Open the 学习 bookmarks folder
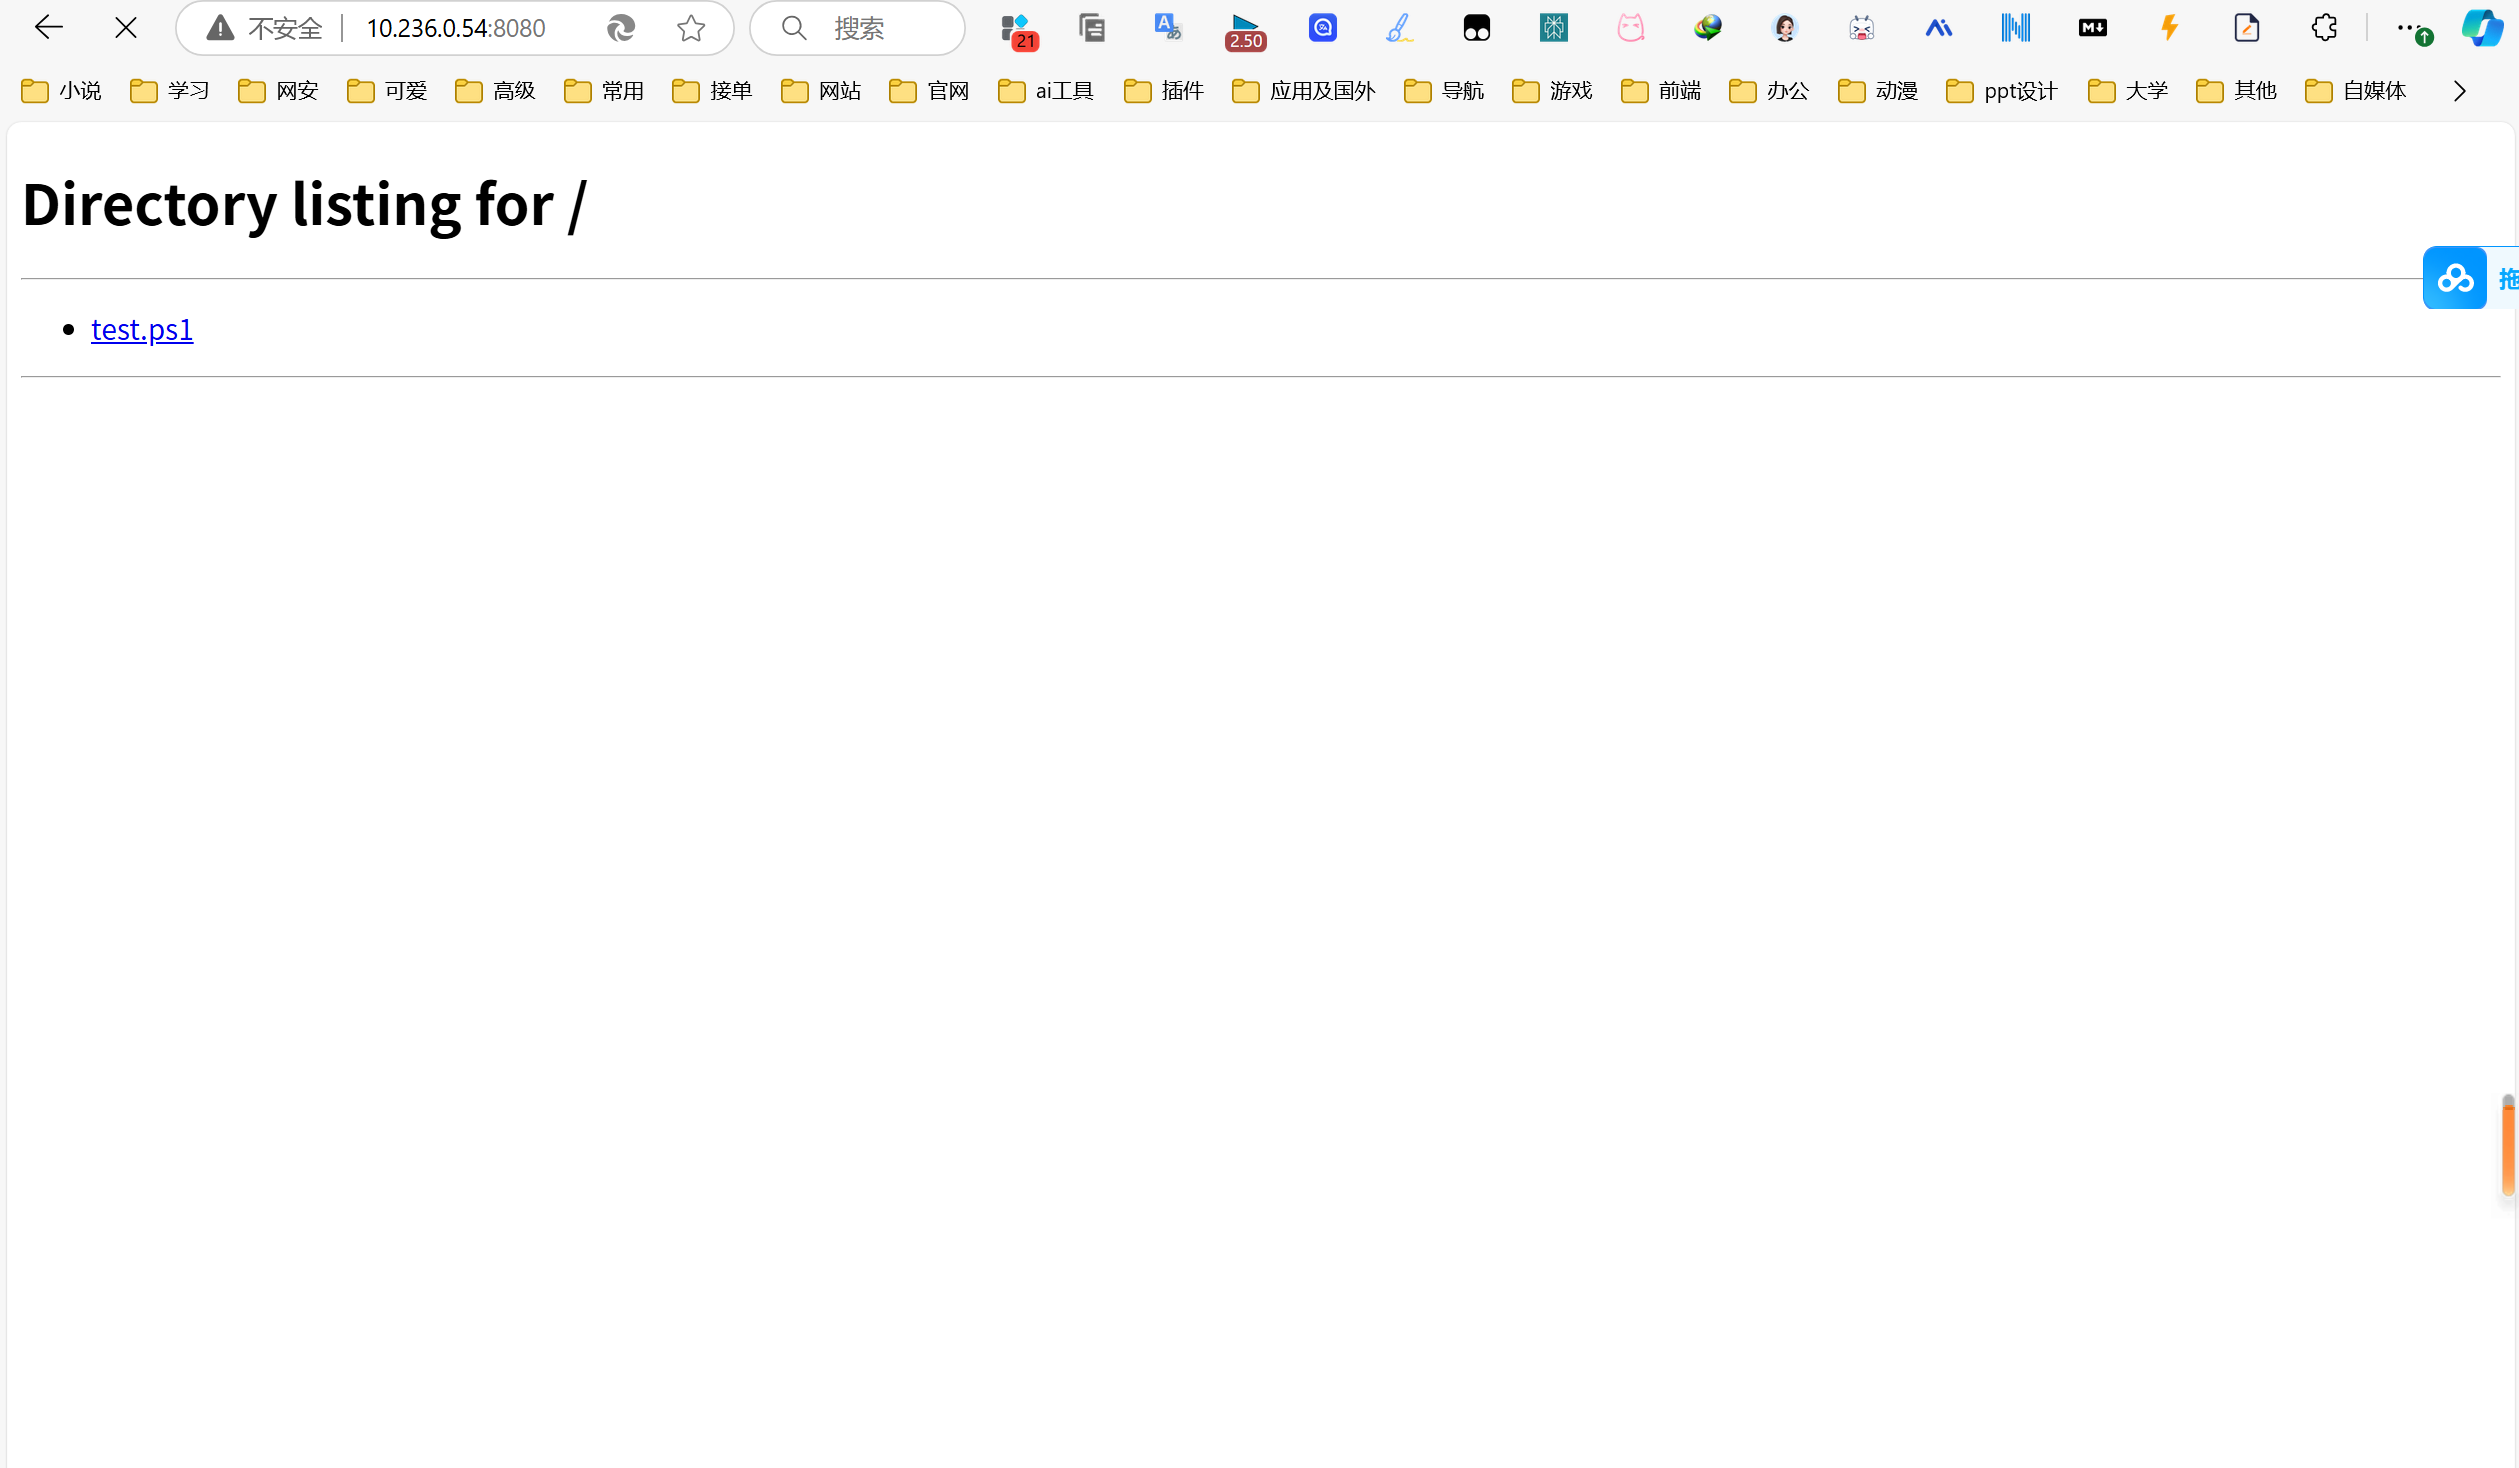 pyautogui.click(x=170, y=91)
